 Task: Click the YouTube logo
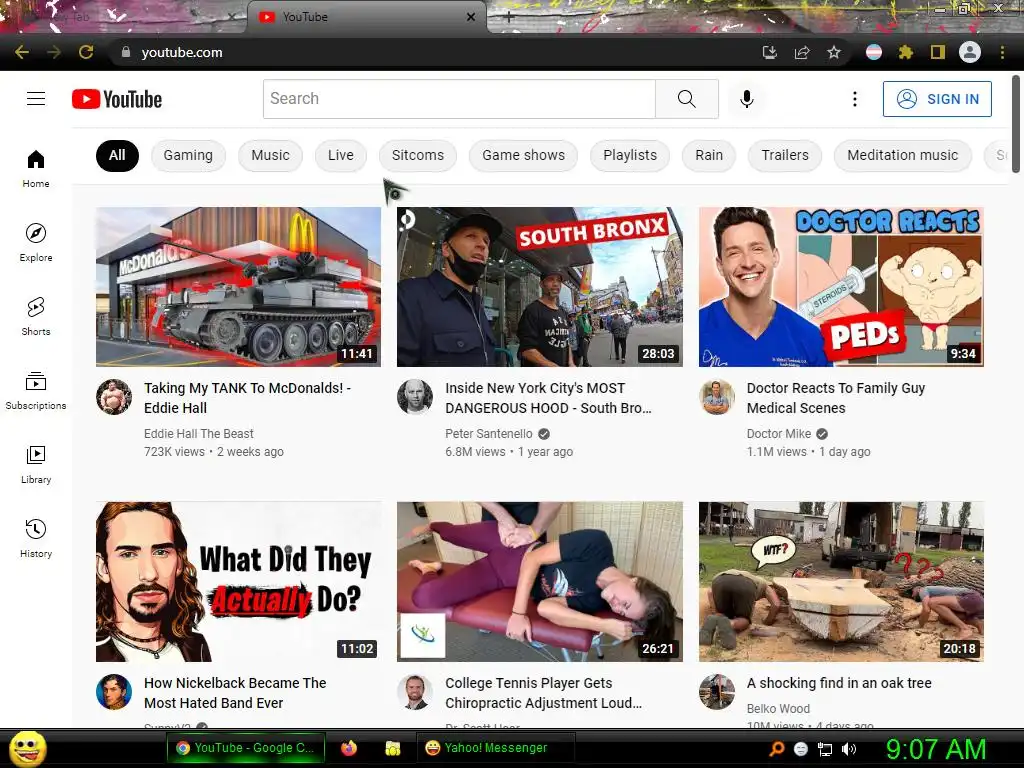pos(117,99)
